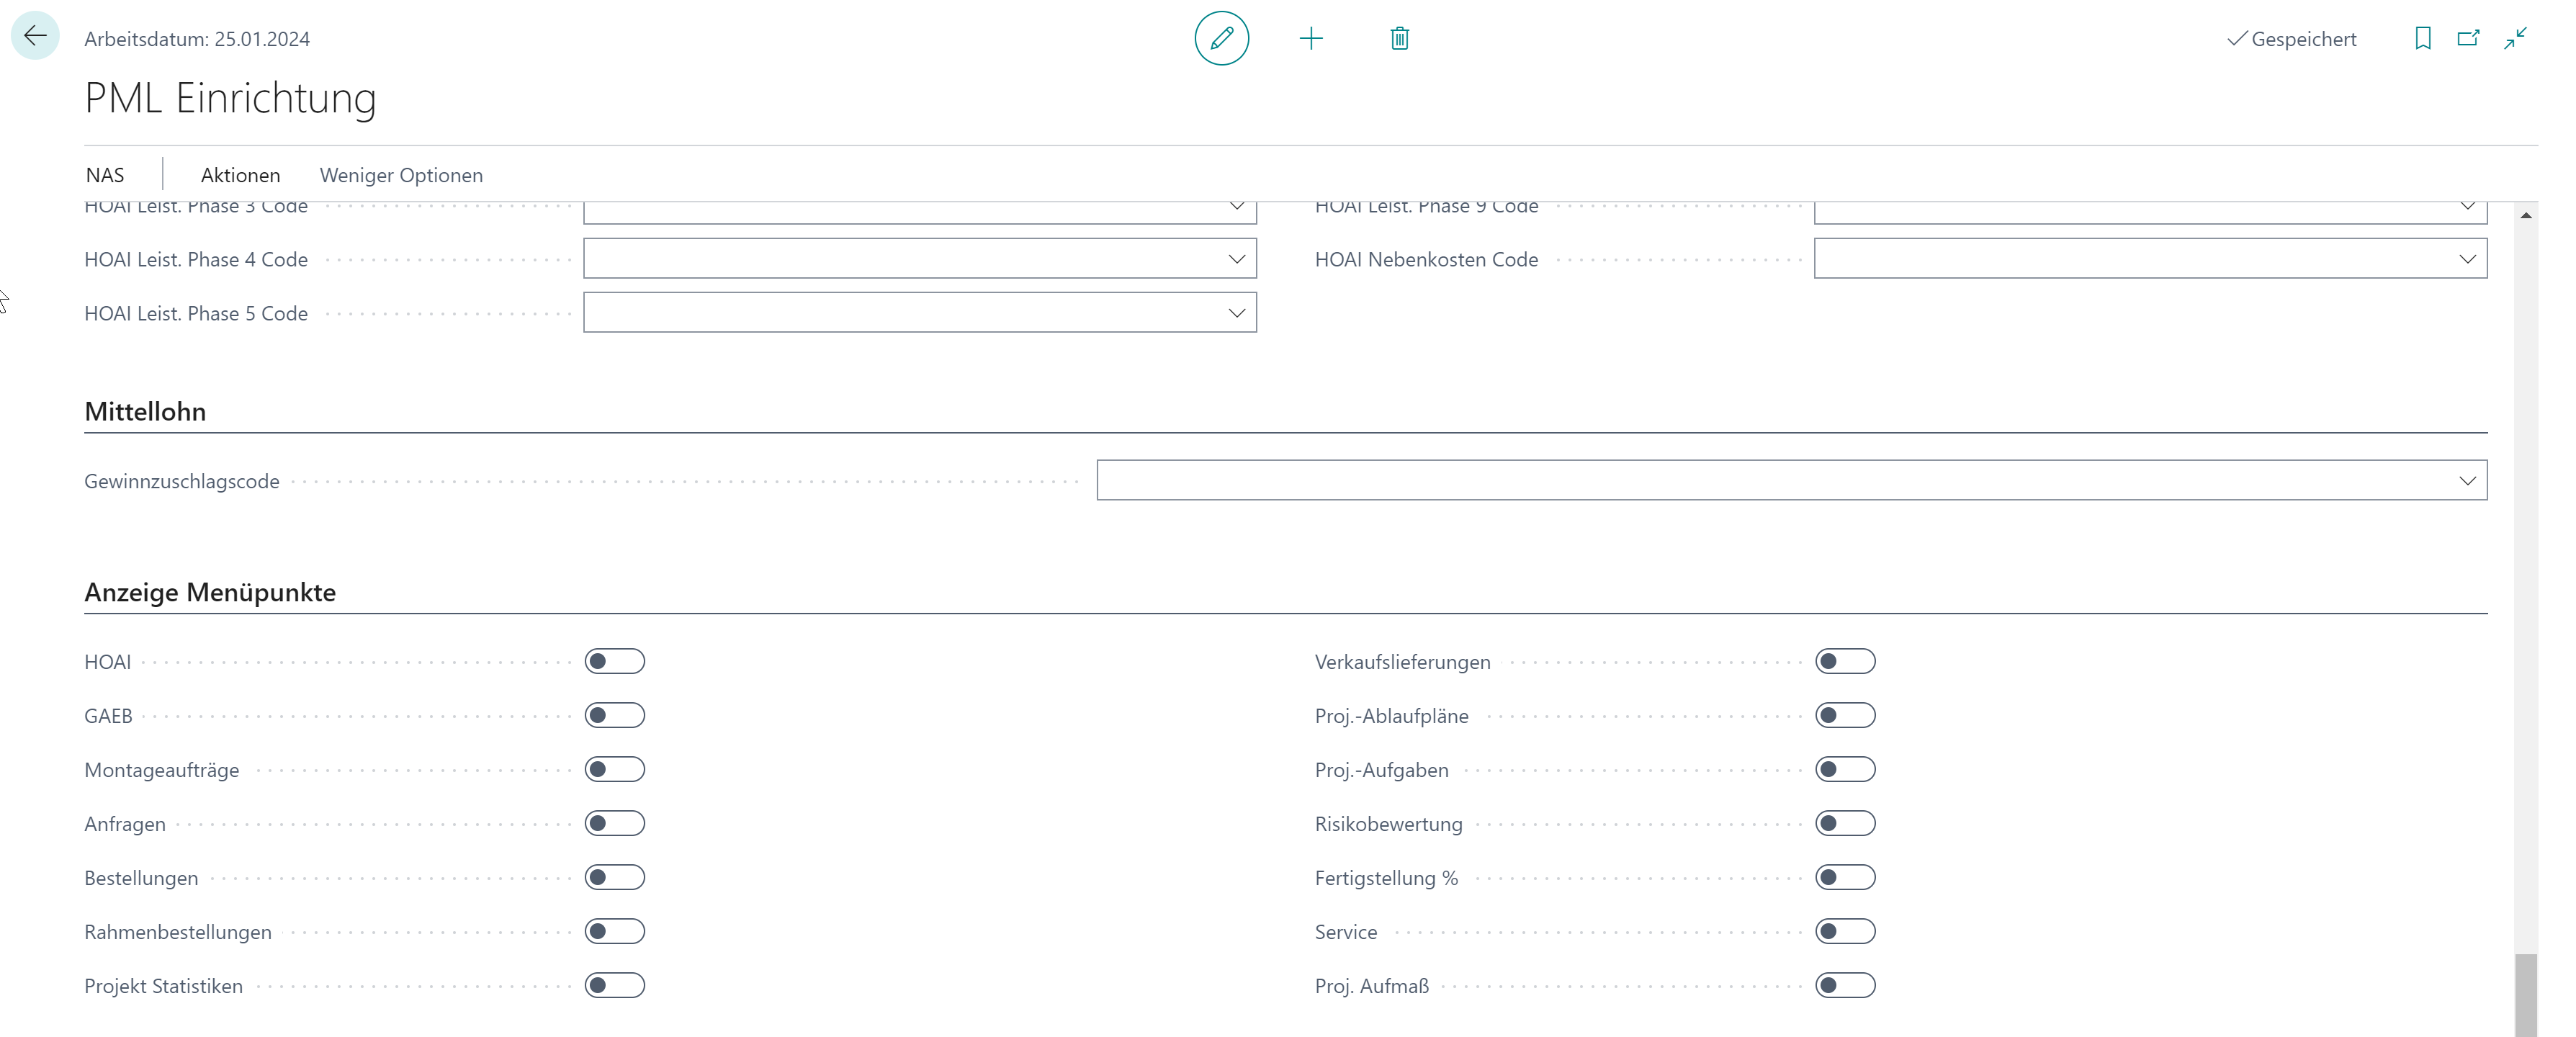Open HOAI Leist. Phase 4 Code dropdown
Viewport: 2576px width, 1037px height.
click(1236, 259)
